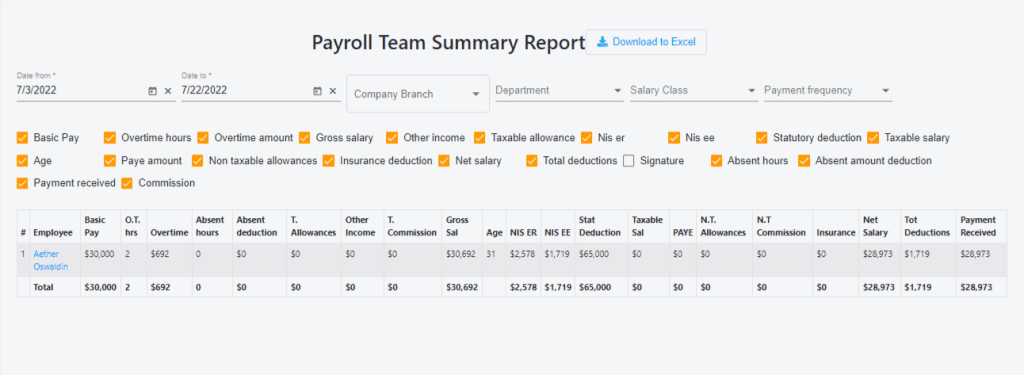The width and height of the screenshot is (1024, 375).
Task: Open the Date from calendar picker icon
Action: pos(152,91)
